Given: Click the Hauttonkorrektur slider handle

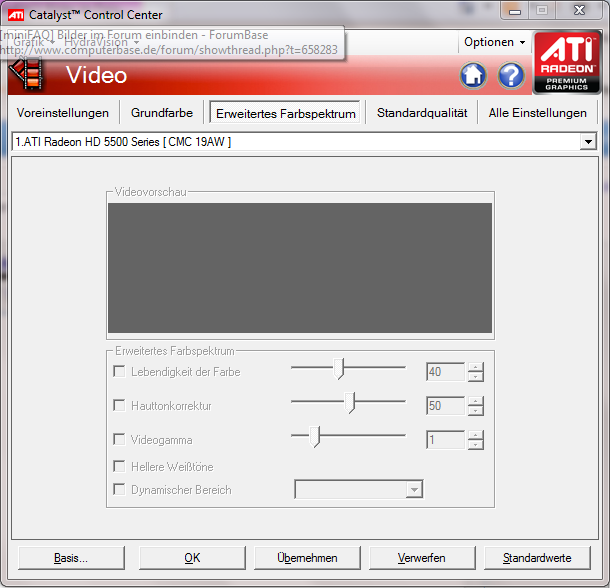Looking at the screenshot, I should point(350,402).
